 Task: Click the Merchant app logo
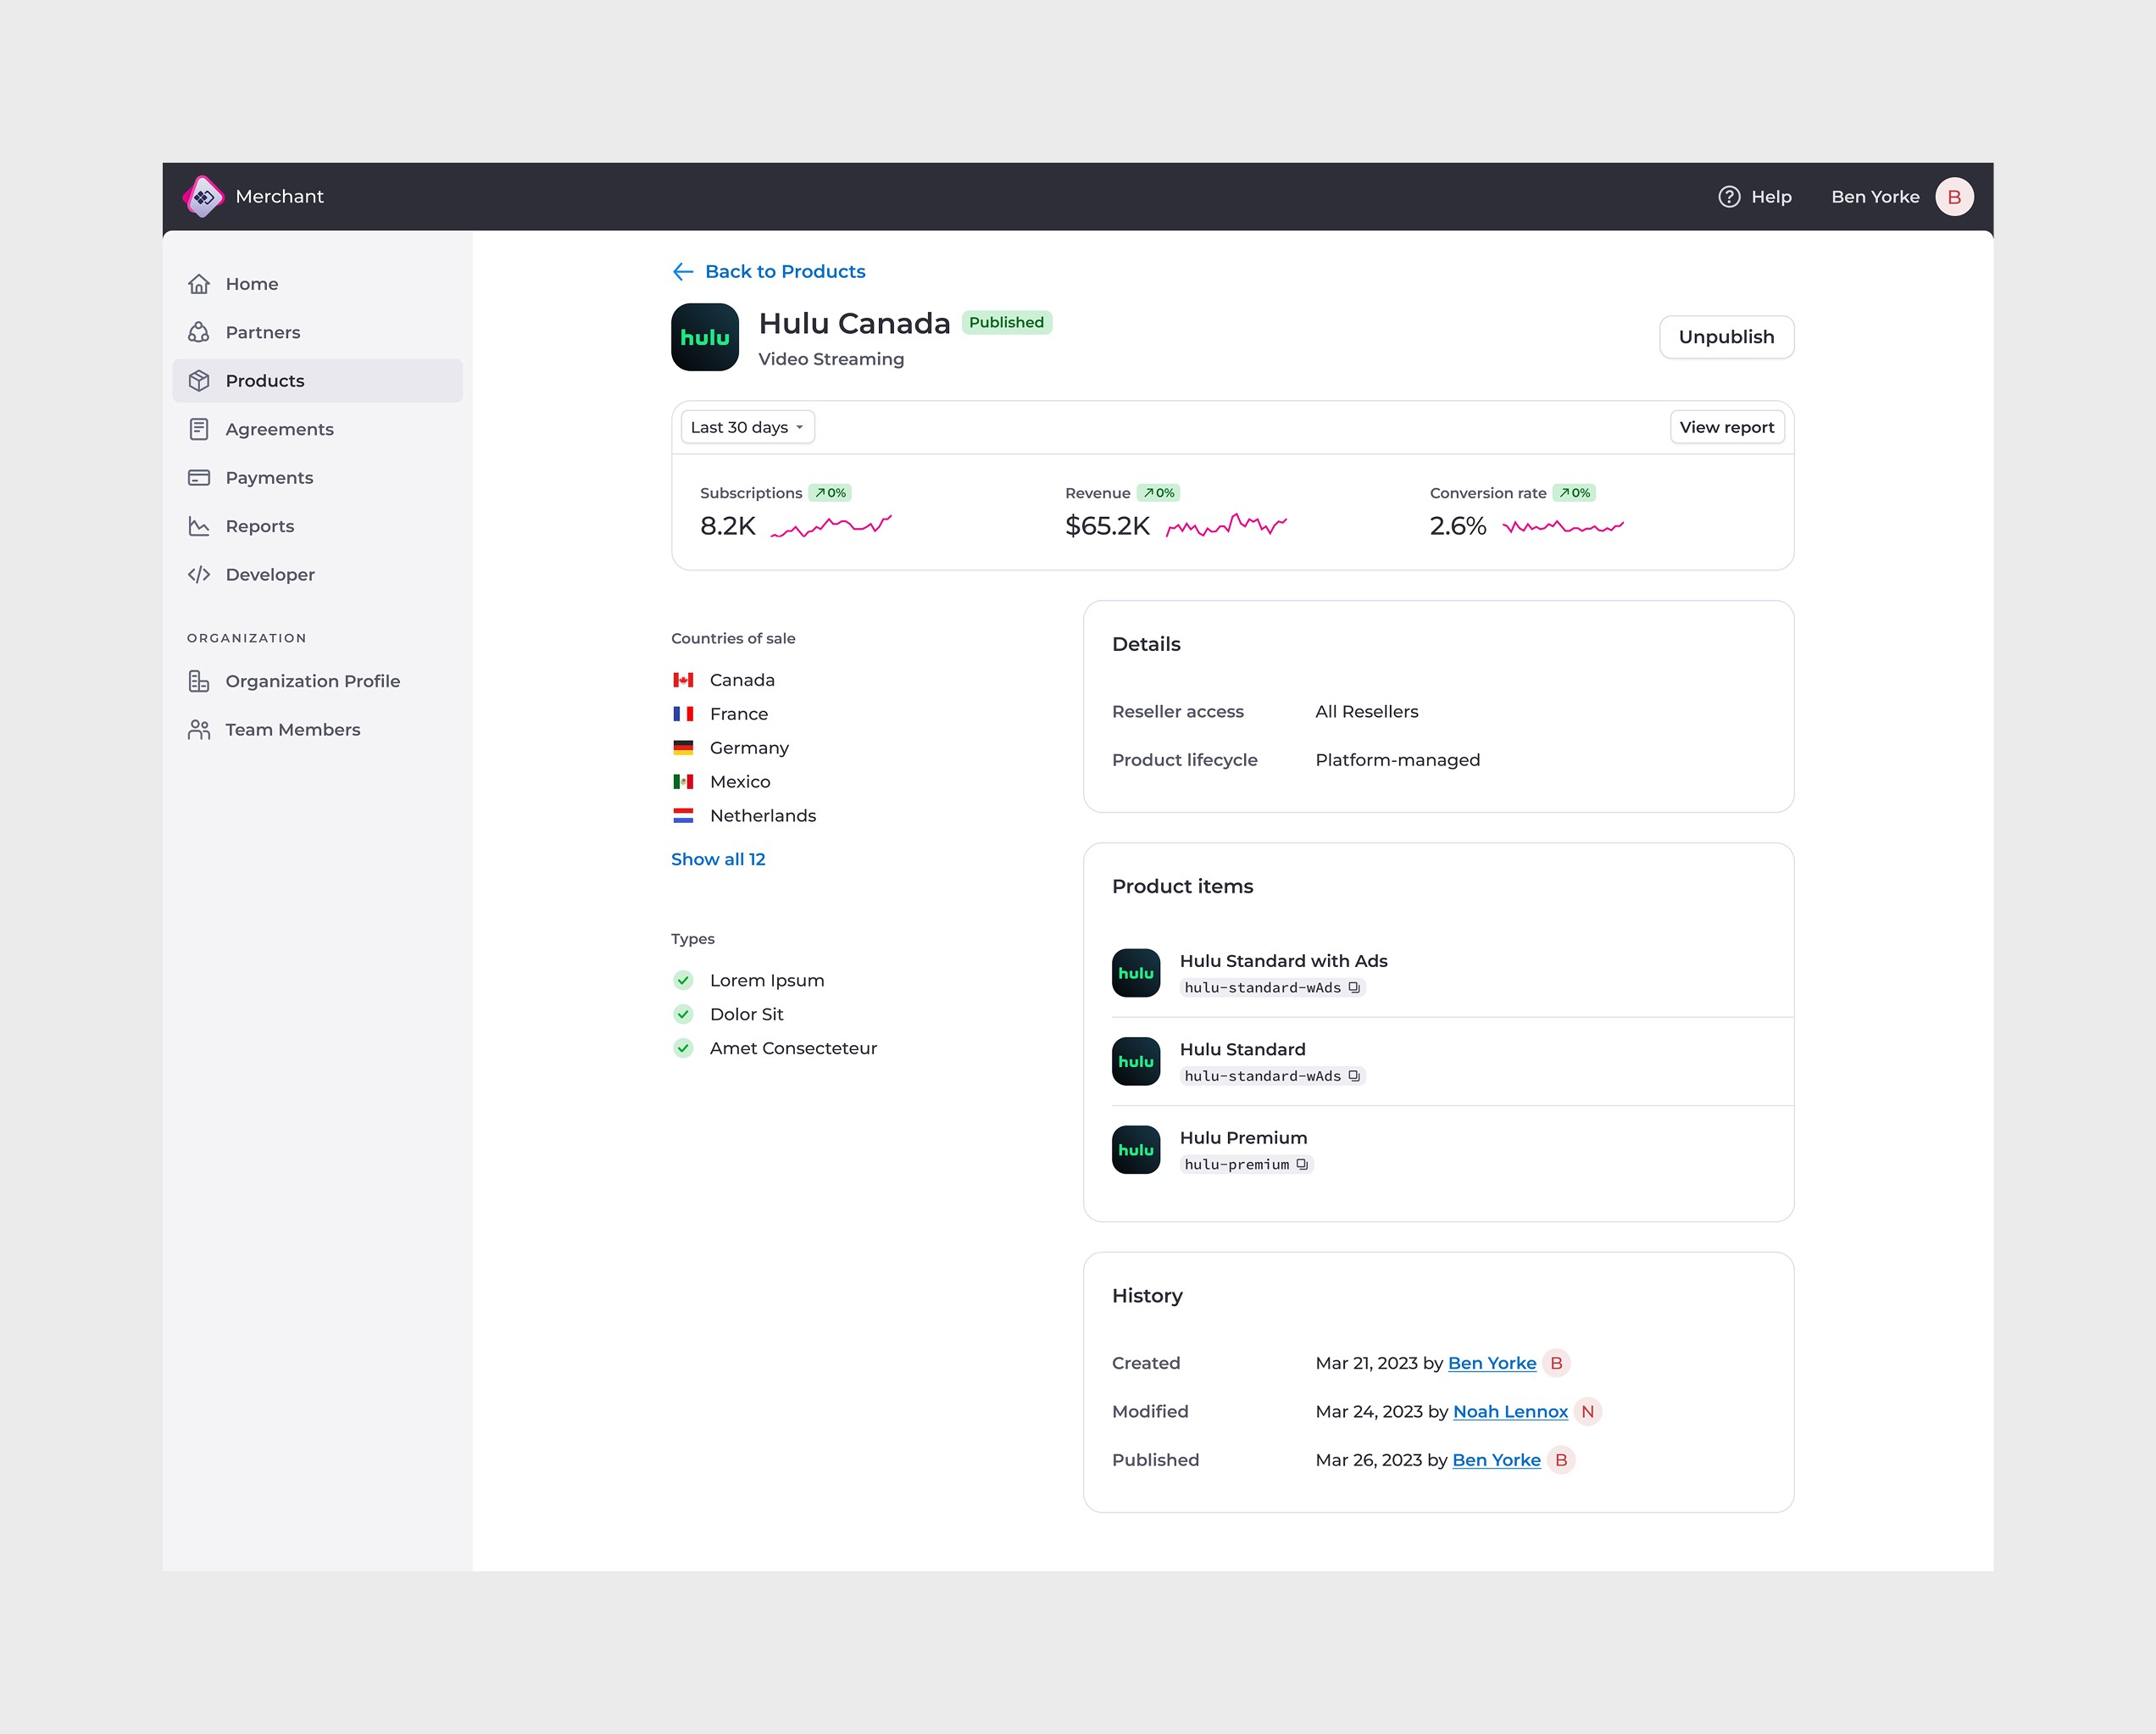(204, 196)
